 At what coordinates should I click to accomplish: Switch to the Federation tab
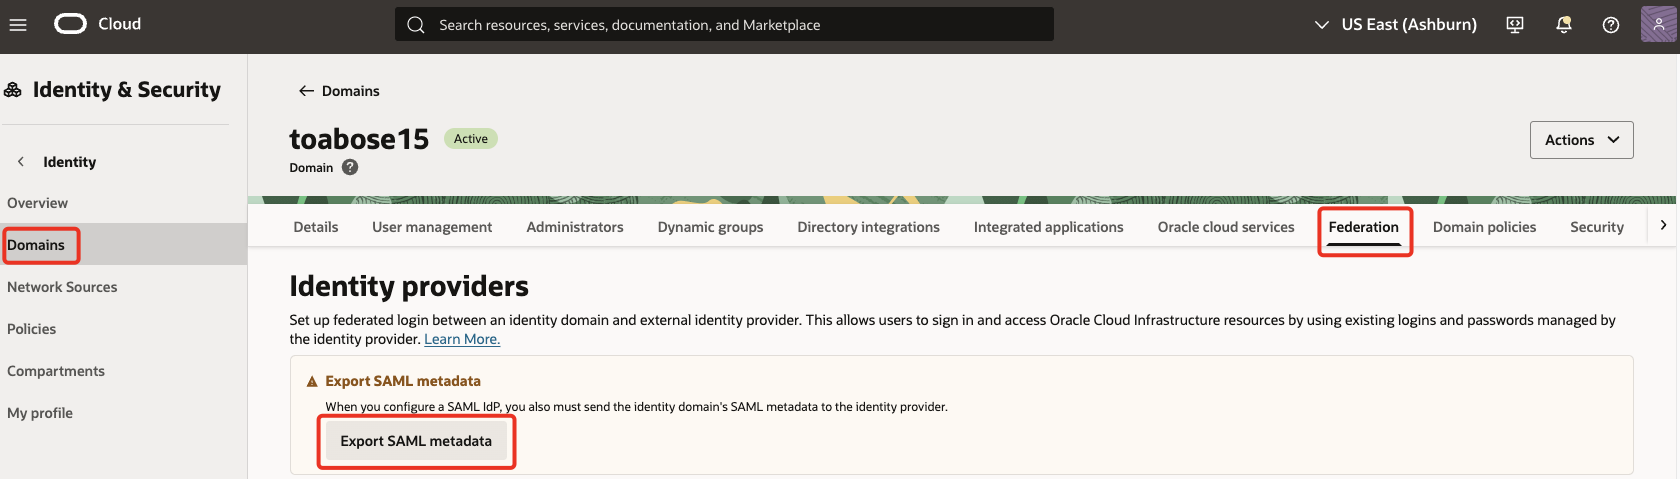[1363, 228]
